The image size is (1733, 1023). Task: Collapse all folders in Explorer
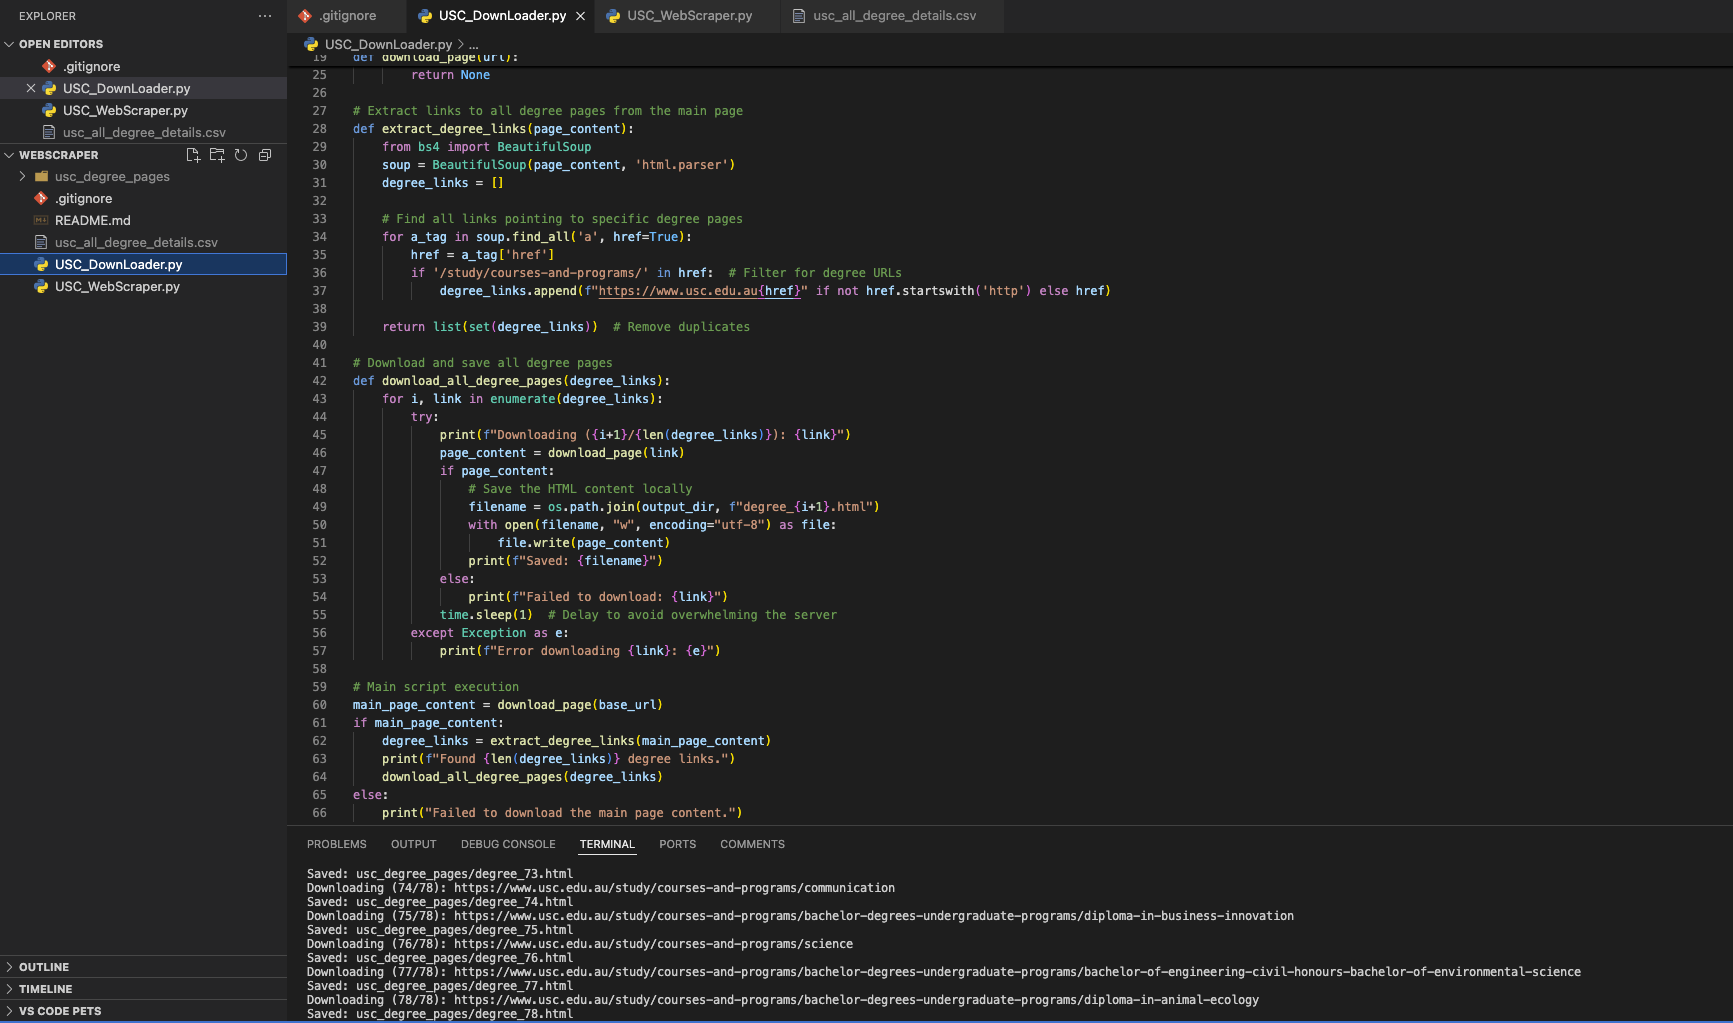265,155
